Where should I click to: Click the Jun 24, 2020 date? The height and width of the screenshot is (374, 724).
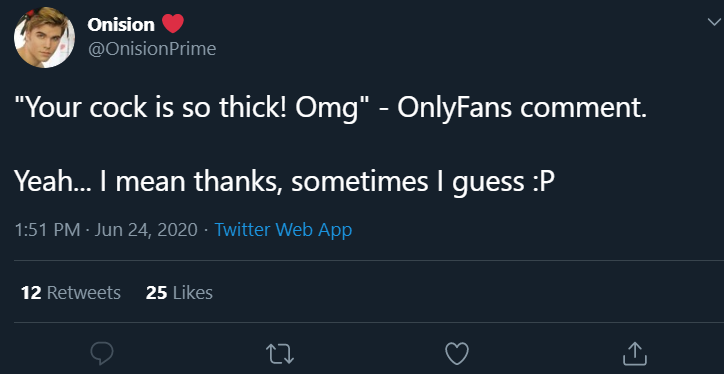tap(146, 229)
